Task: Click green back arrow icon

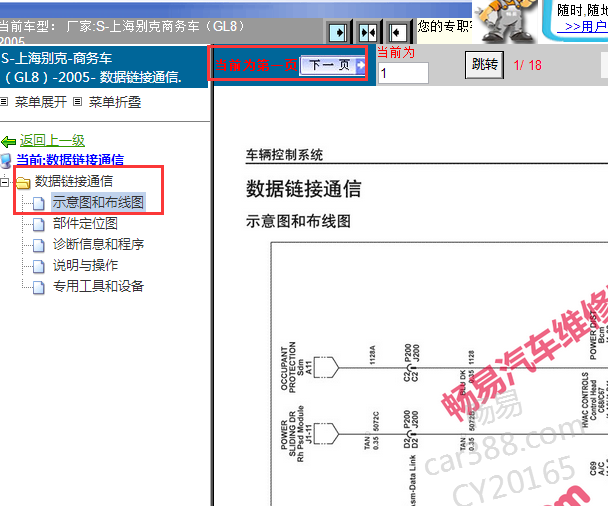Action: [x=9, y=142]
